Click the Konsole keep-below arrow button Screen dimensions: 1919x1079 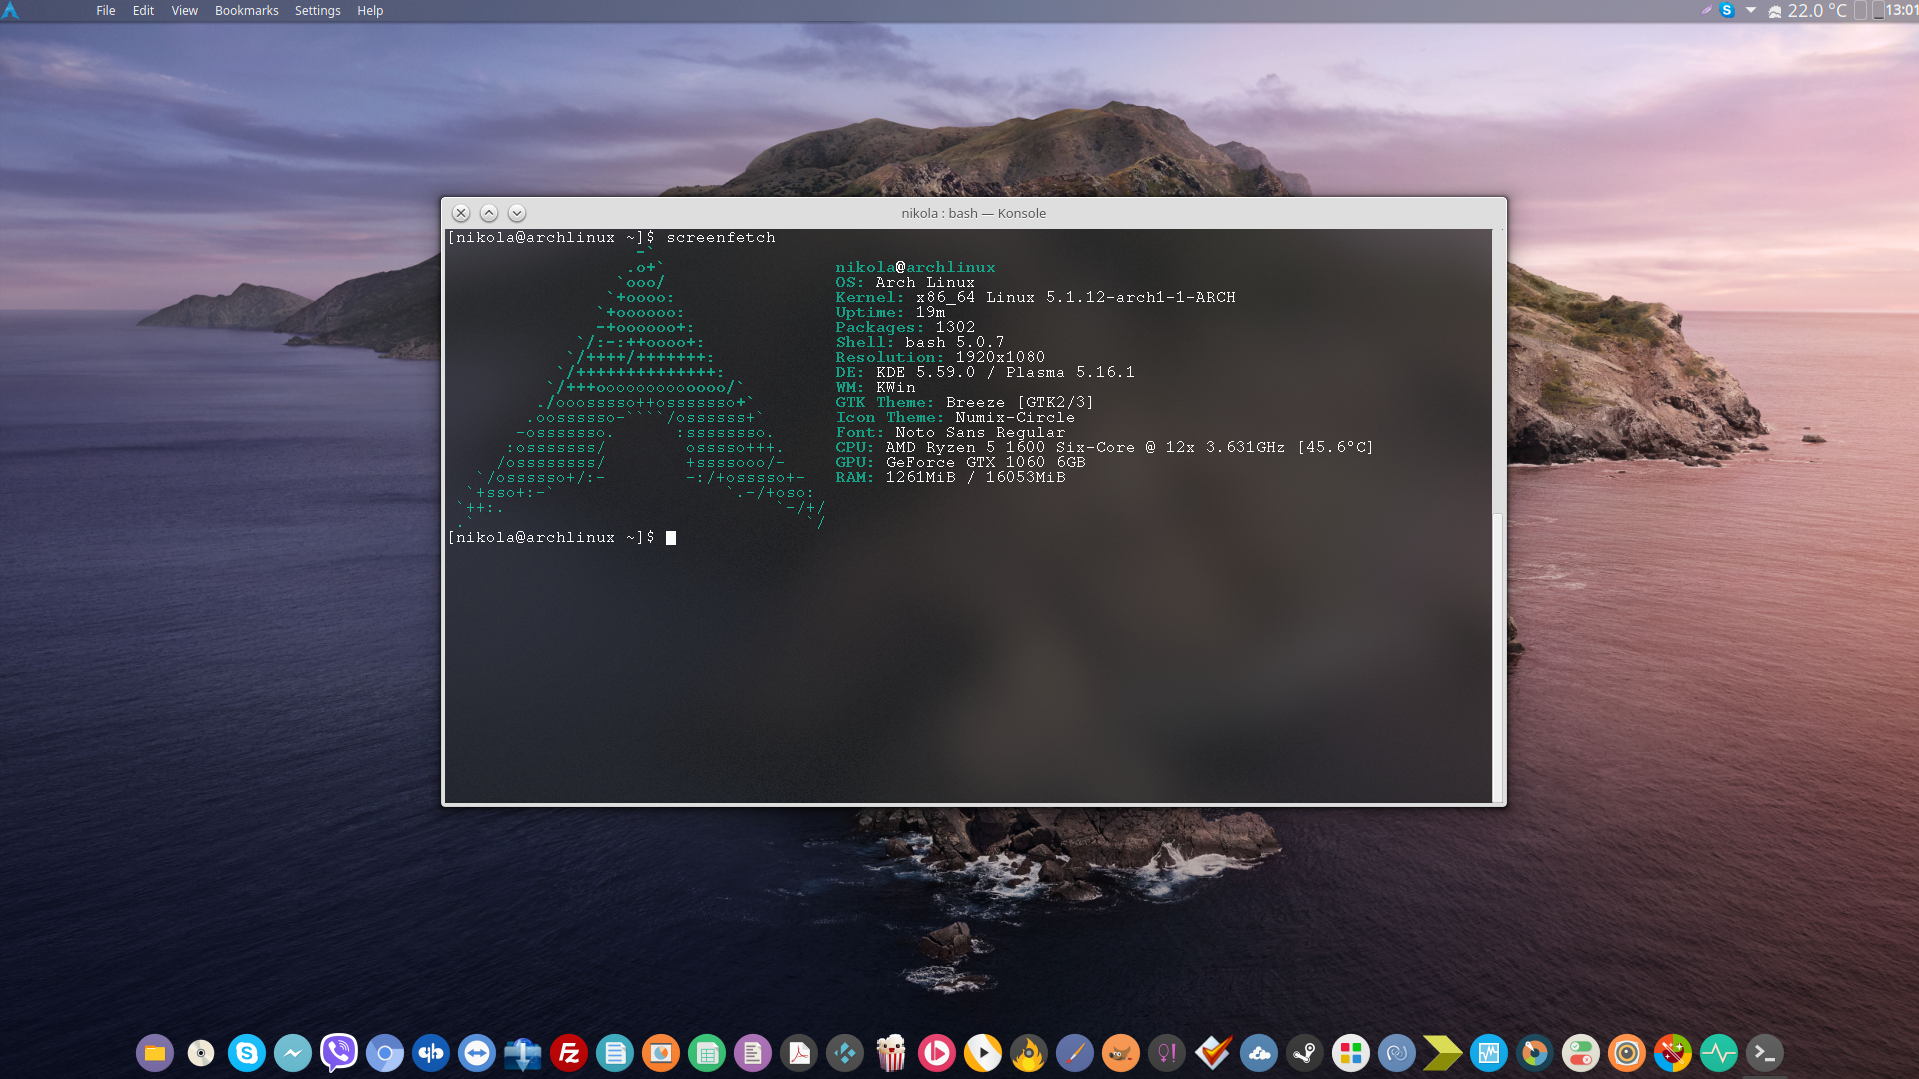pos(517,213)
